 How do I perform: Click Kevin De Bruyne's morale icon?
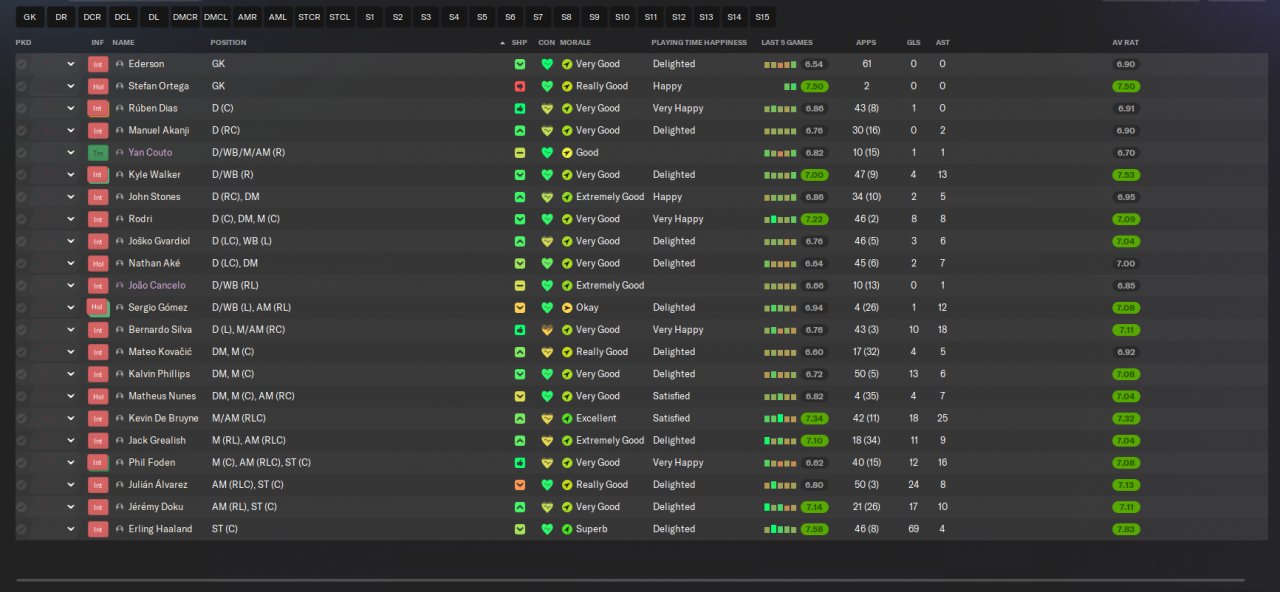(567, 418)
